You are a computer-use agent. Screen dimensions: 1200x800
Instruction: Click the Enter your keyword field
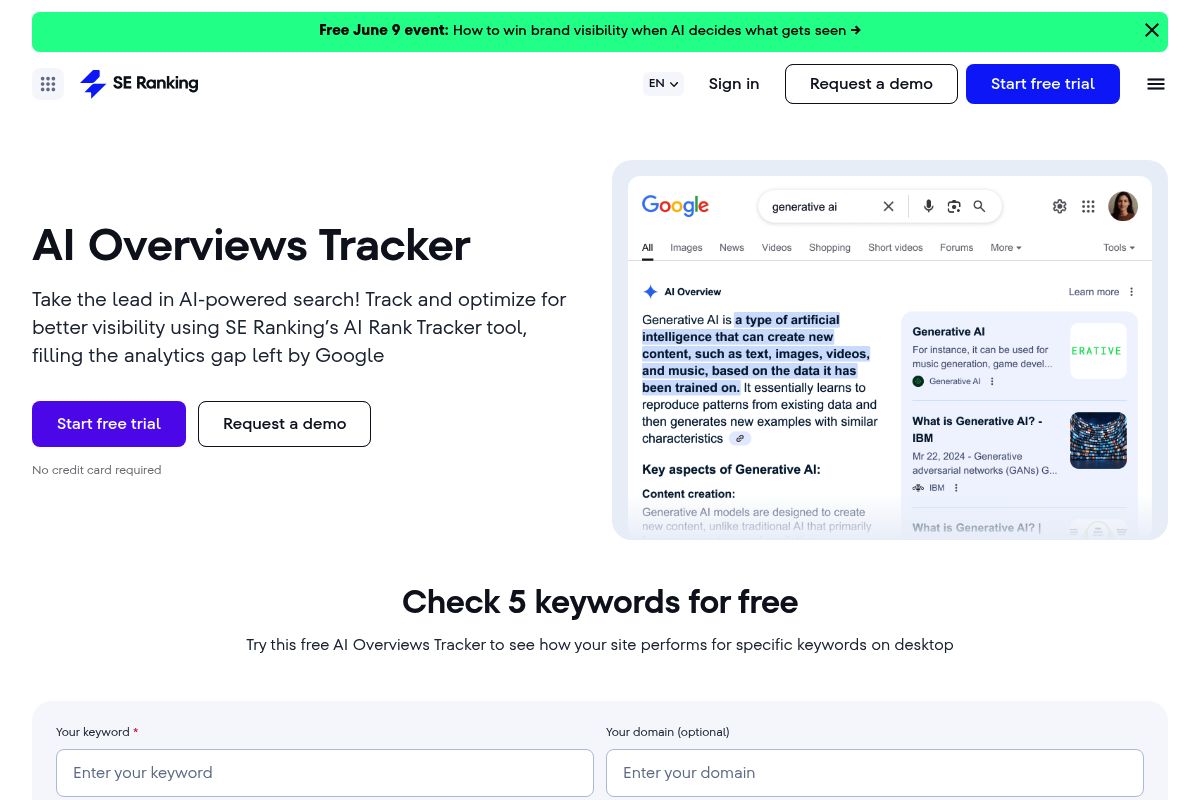coord(325,773)
